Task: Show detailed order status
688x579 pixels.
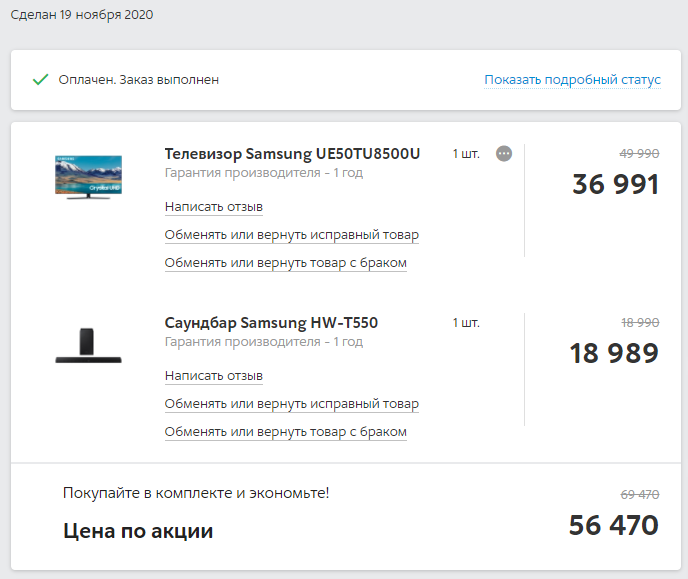Action: tap(572, 79)
